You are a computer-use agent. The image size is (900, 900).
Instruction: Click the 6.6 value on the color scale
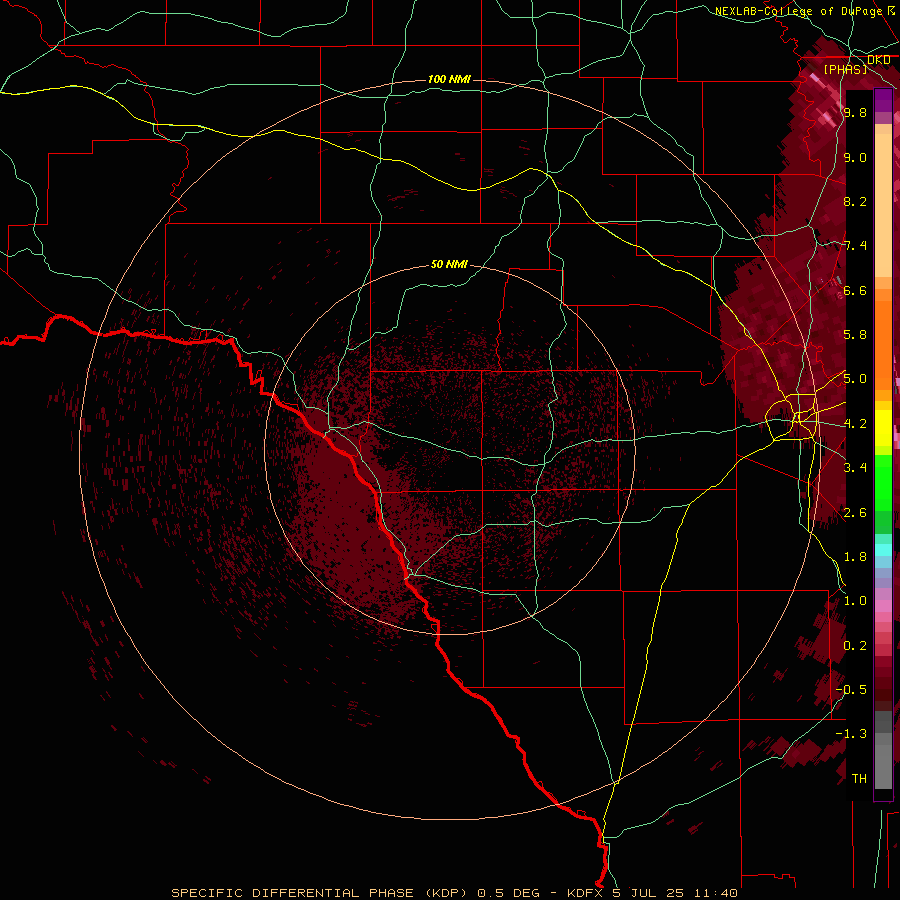click(855, 290)
